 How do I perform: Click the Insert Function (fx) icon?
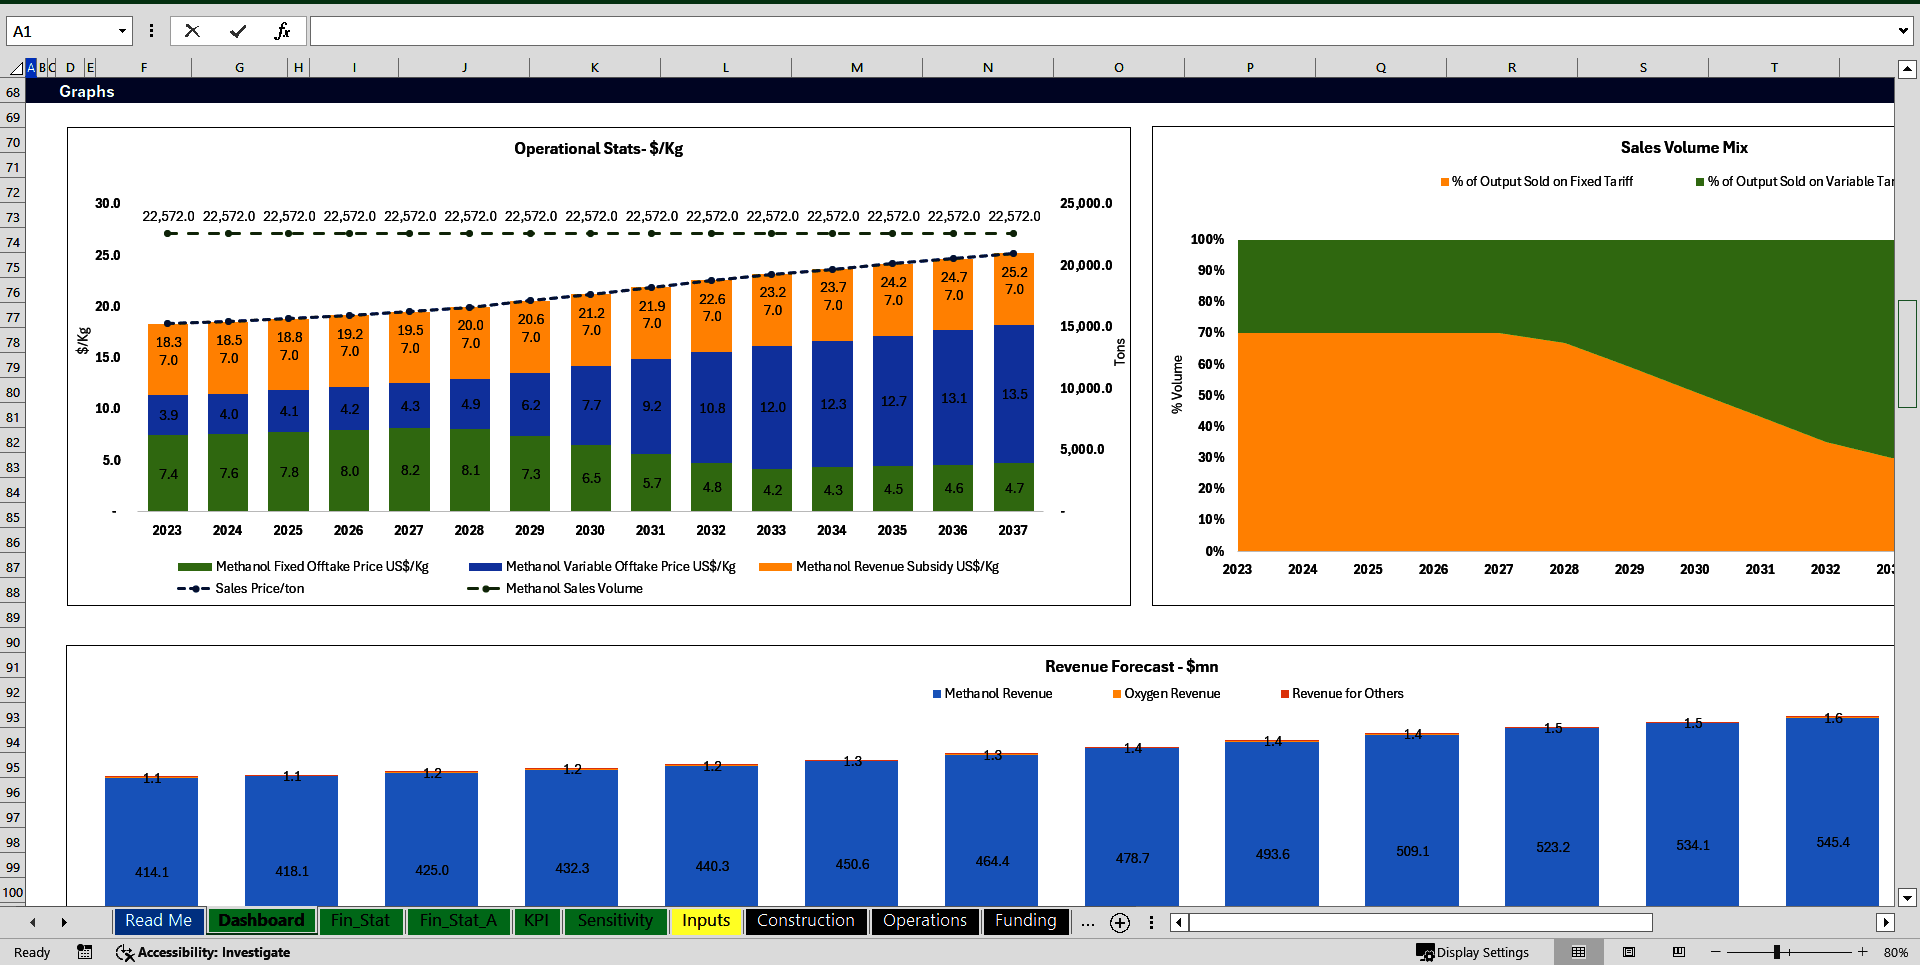point(283,30)
